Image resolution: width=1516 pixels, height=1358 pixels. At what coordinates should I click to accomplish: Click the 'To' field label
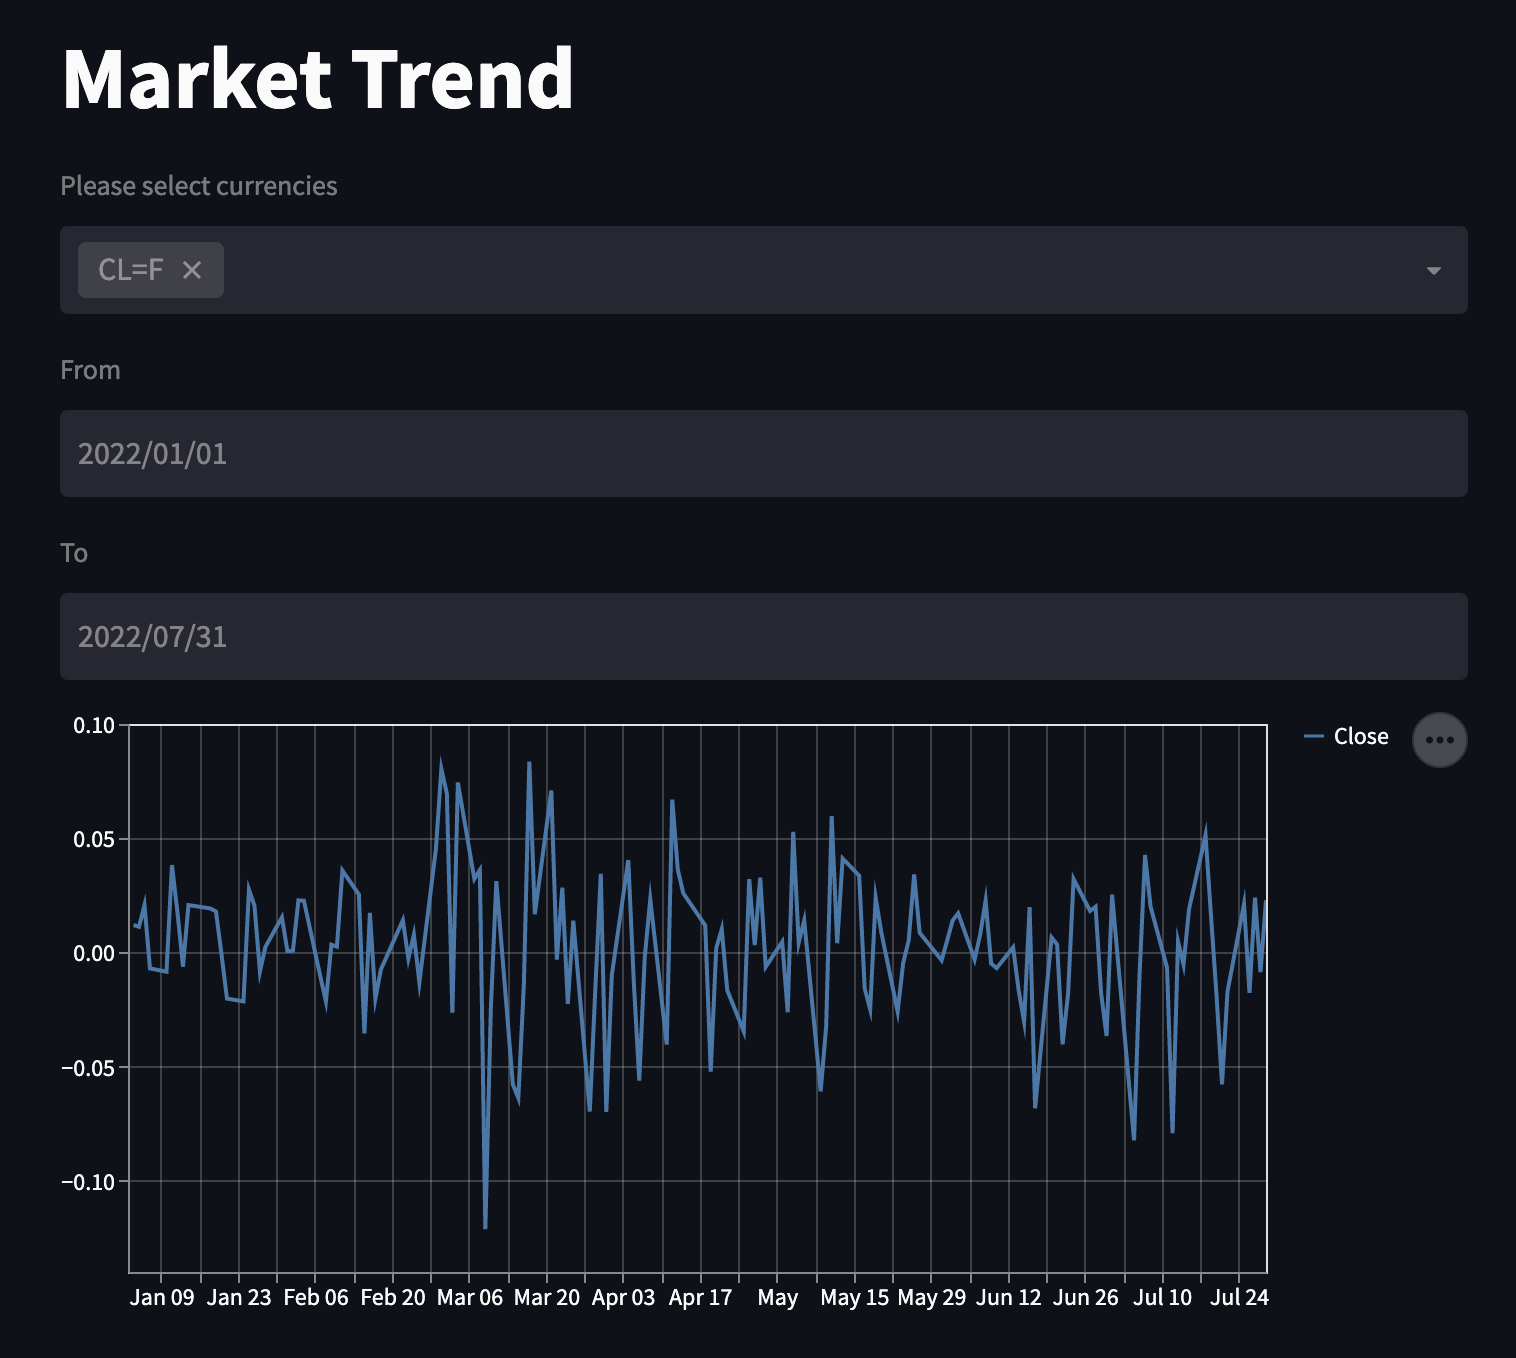(x=74, y=553)
